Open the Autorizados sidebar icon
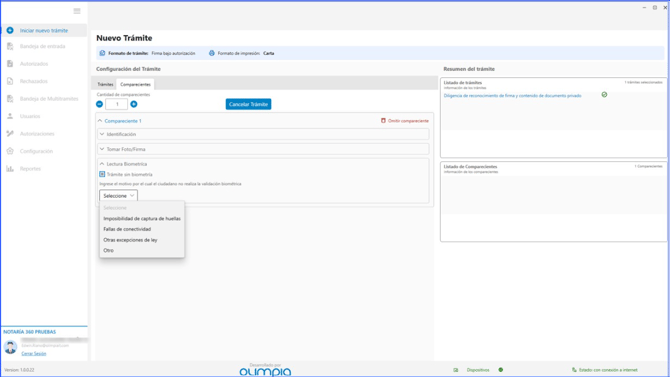Image resolution: width=670 pixels, height=377 pixels. coord(10,64)
